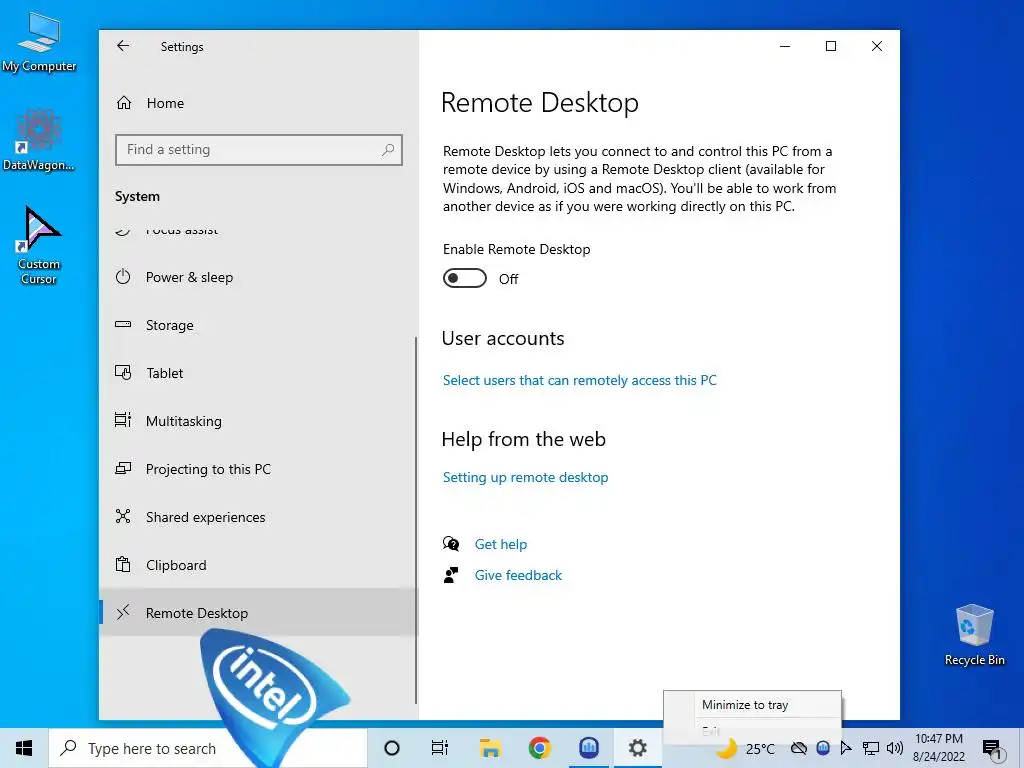The height and width of the screenshot is (768, 1024).
Task: Click the Get help chat icon
Action: [x=451, y=543]
